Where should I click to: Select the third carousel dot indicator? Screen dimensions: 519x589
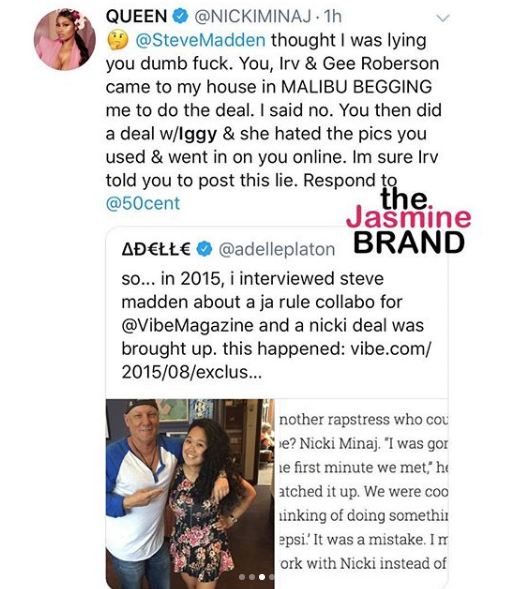click(262, 577)
